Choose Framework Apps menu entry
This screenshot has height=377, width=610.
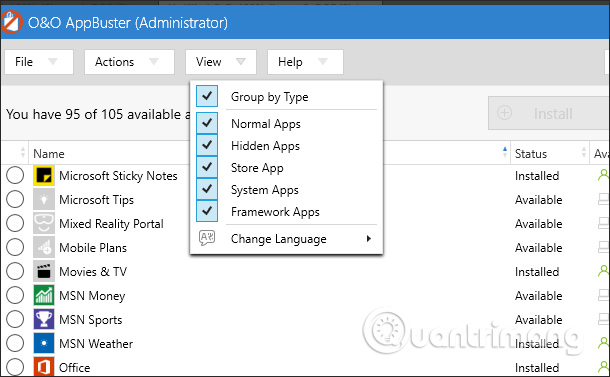286,212
